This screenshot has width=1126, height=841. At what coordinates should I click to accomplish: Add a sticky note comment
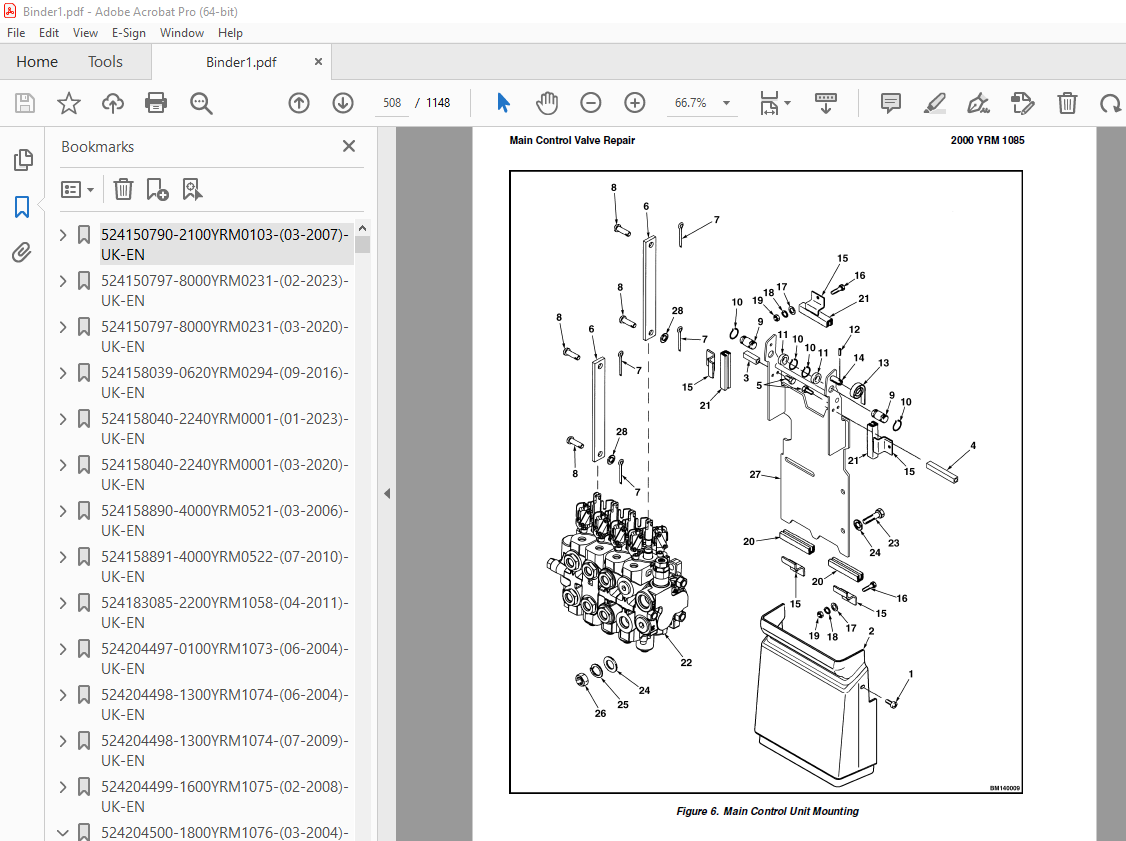[x=890, y=103]
